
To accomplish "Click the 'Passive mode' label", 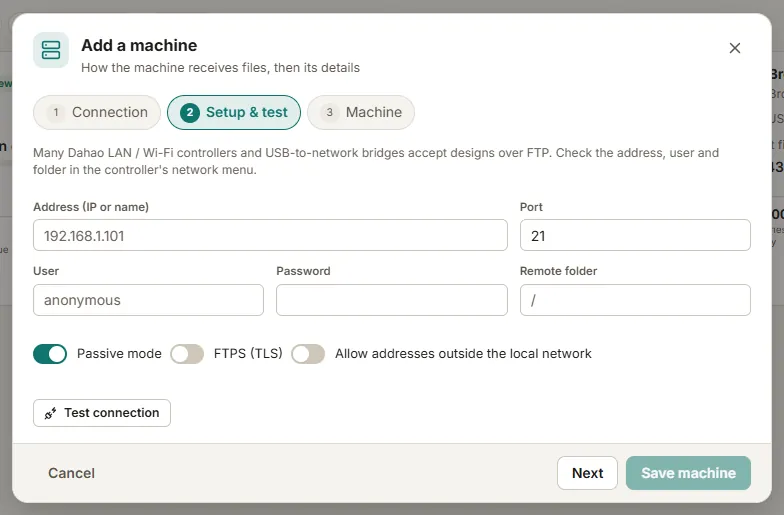I will pos(120,354).
